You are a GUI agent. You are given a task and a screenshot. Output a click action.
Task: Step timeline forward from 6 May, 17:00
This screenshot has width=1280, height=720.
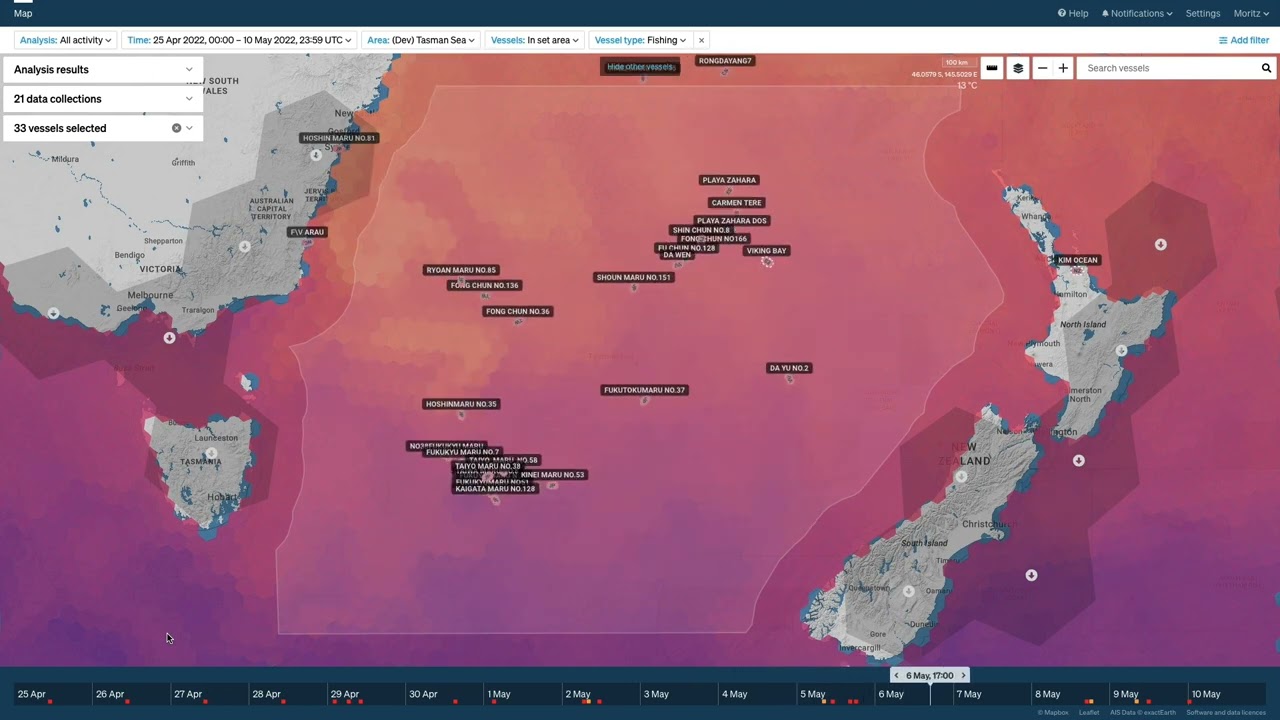click(963, 676)
